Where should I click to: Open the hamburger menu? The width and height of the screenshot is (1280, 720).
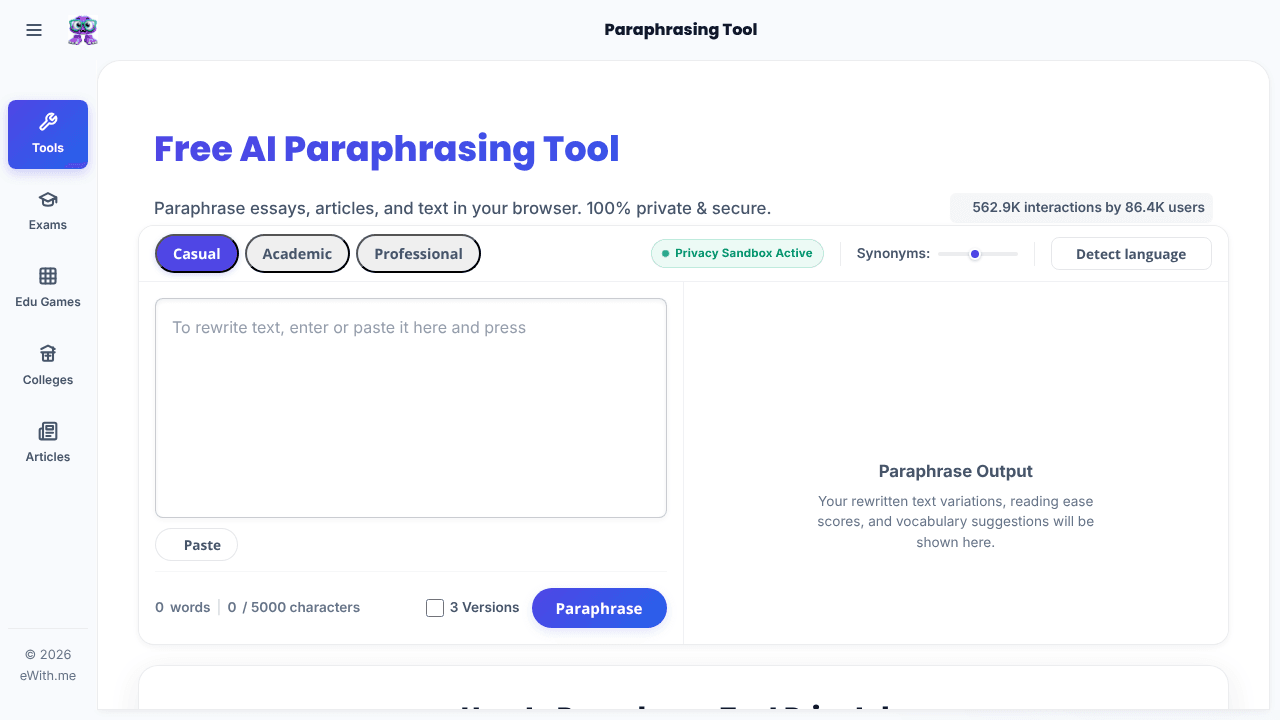(34, 30)
